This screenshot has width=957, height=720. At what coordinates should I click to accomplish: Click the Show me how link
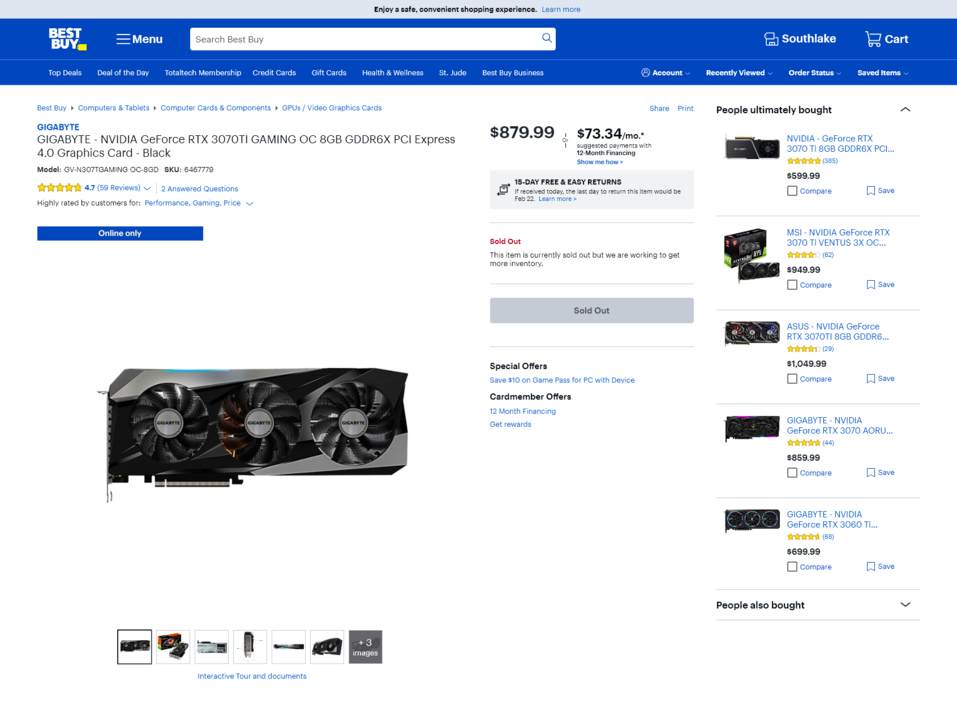point(599,160)
